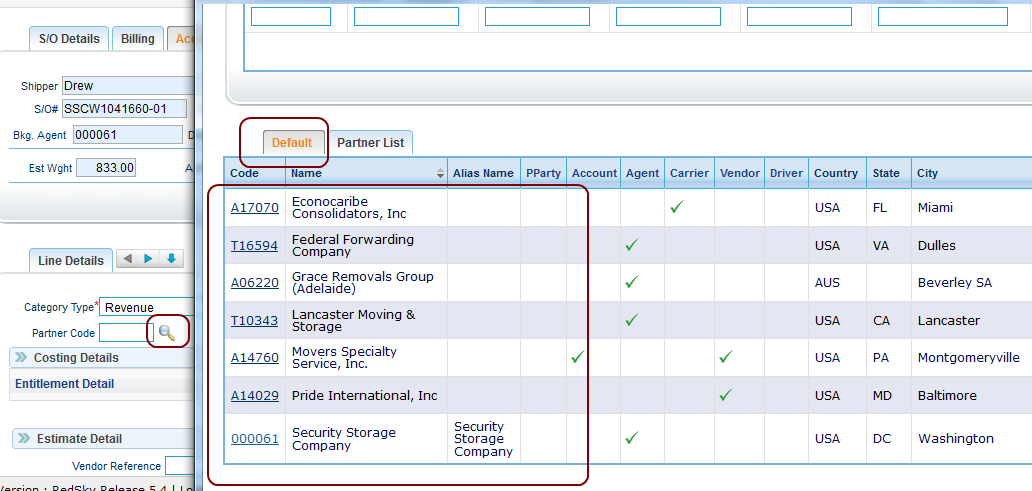Expand the Costing Details section
This screenshot has width=1032, height=491.
click(21, 357)
